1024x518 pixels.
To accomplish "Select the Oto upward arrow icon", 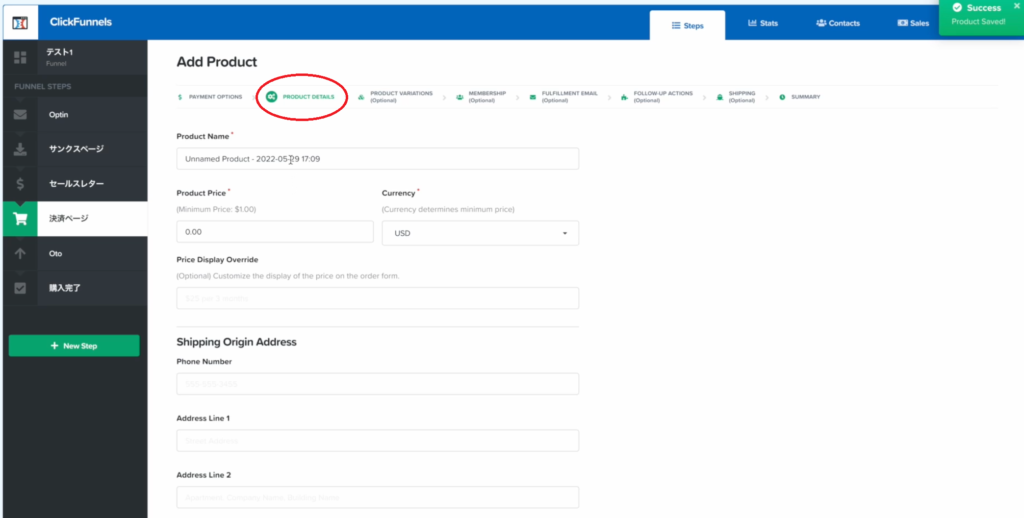I will pos(20,253).
